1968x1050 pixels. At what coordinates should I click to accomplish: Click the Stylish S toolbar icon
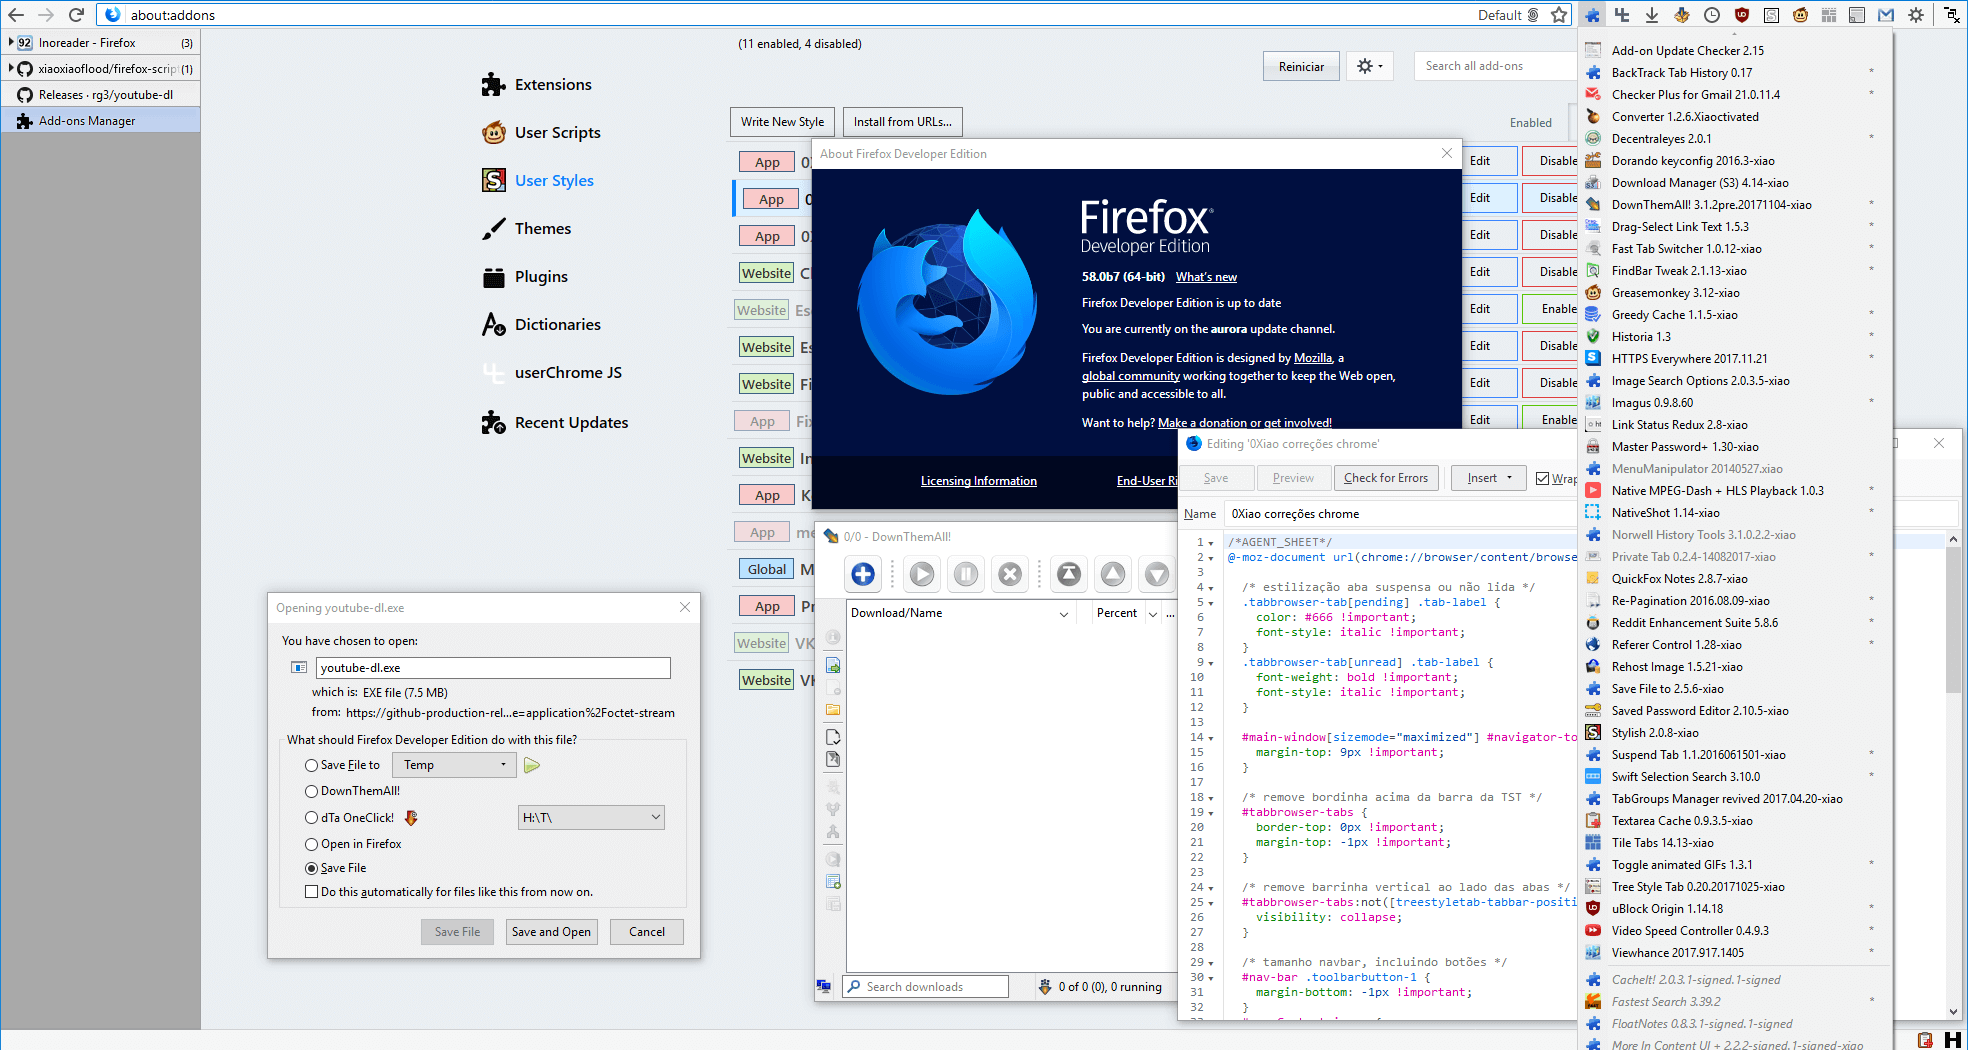1771,15
